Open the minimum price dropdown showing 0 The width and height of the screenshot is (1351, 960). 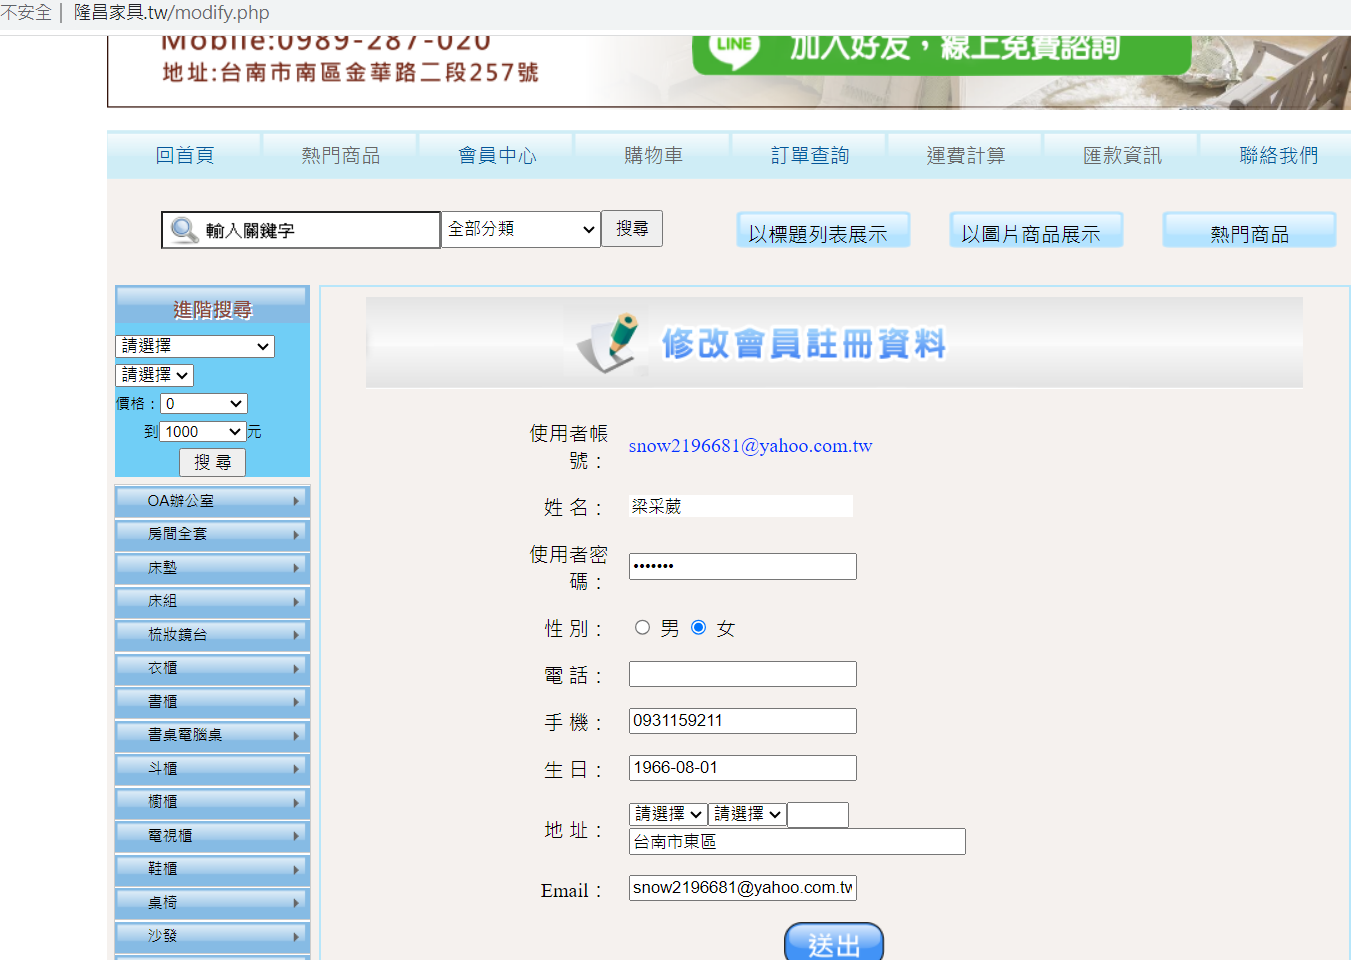(204, 404)
